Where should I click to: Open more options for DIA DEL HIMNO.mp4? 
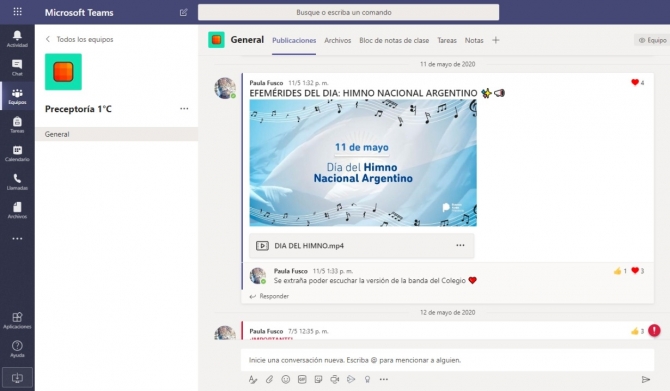tap(460, 245)
